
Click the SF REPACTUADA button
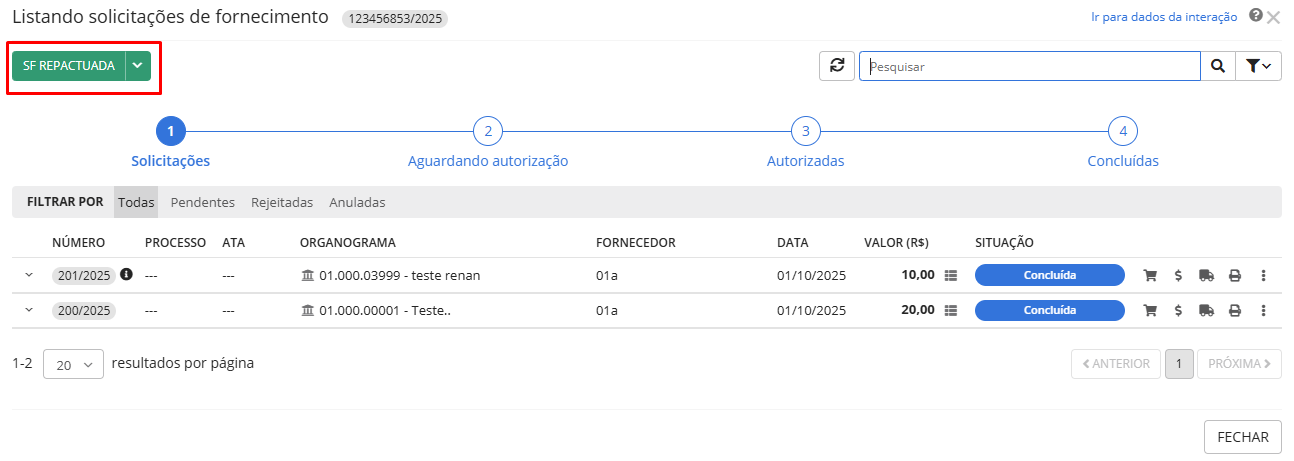(x=69, y=66)
